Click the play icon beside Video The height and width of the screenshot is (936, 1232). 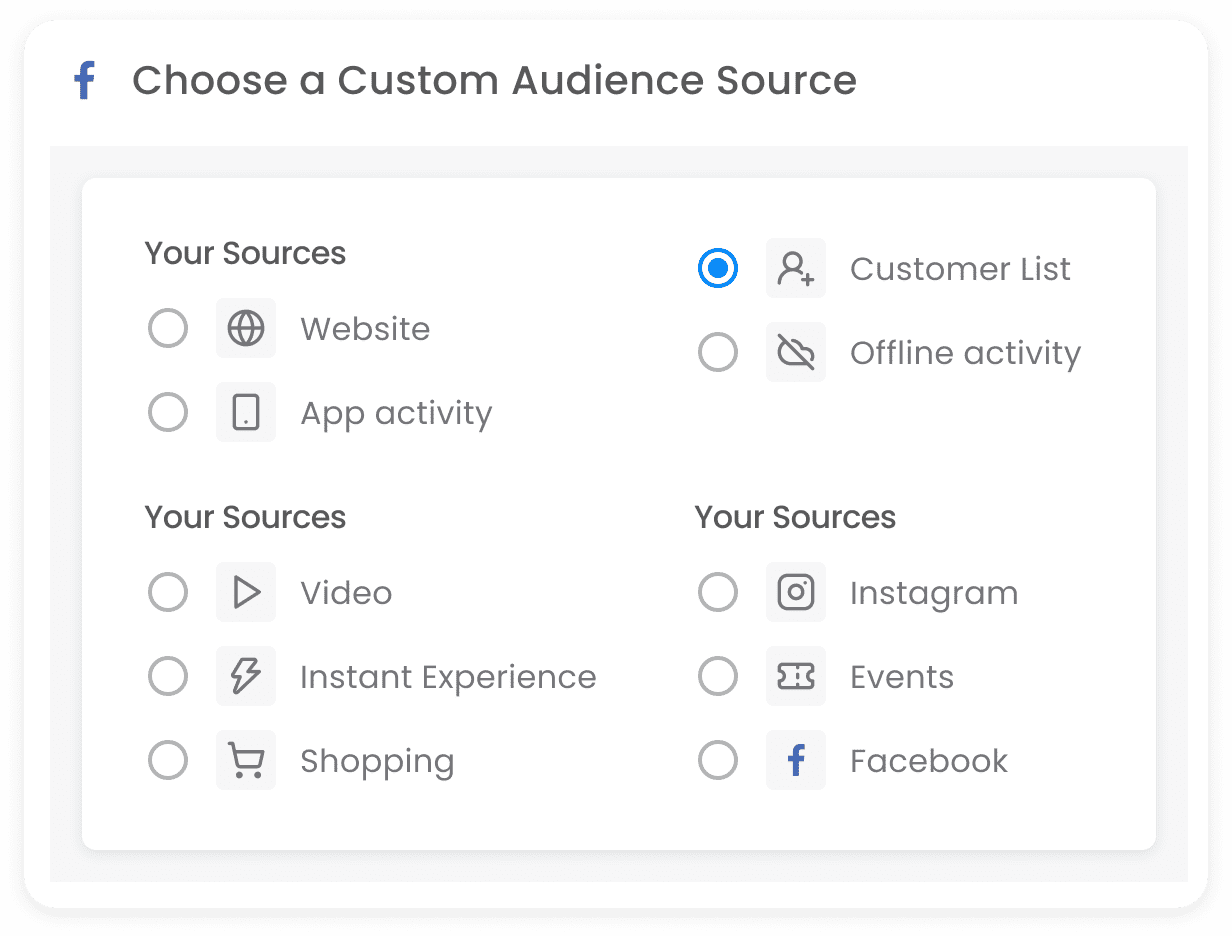click(x=246, y=592)
